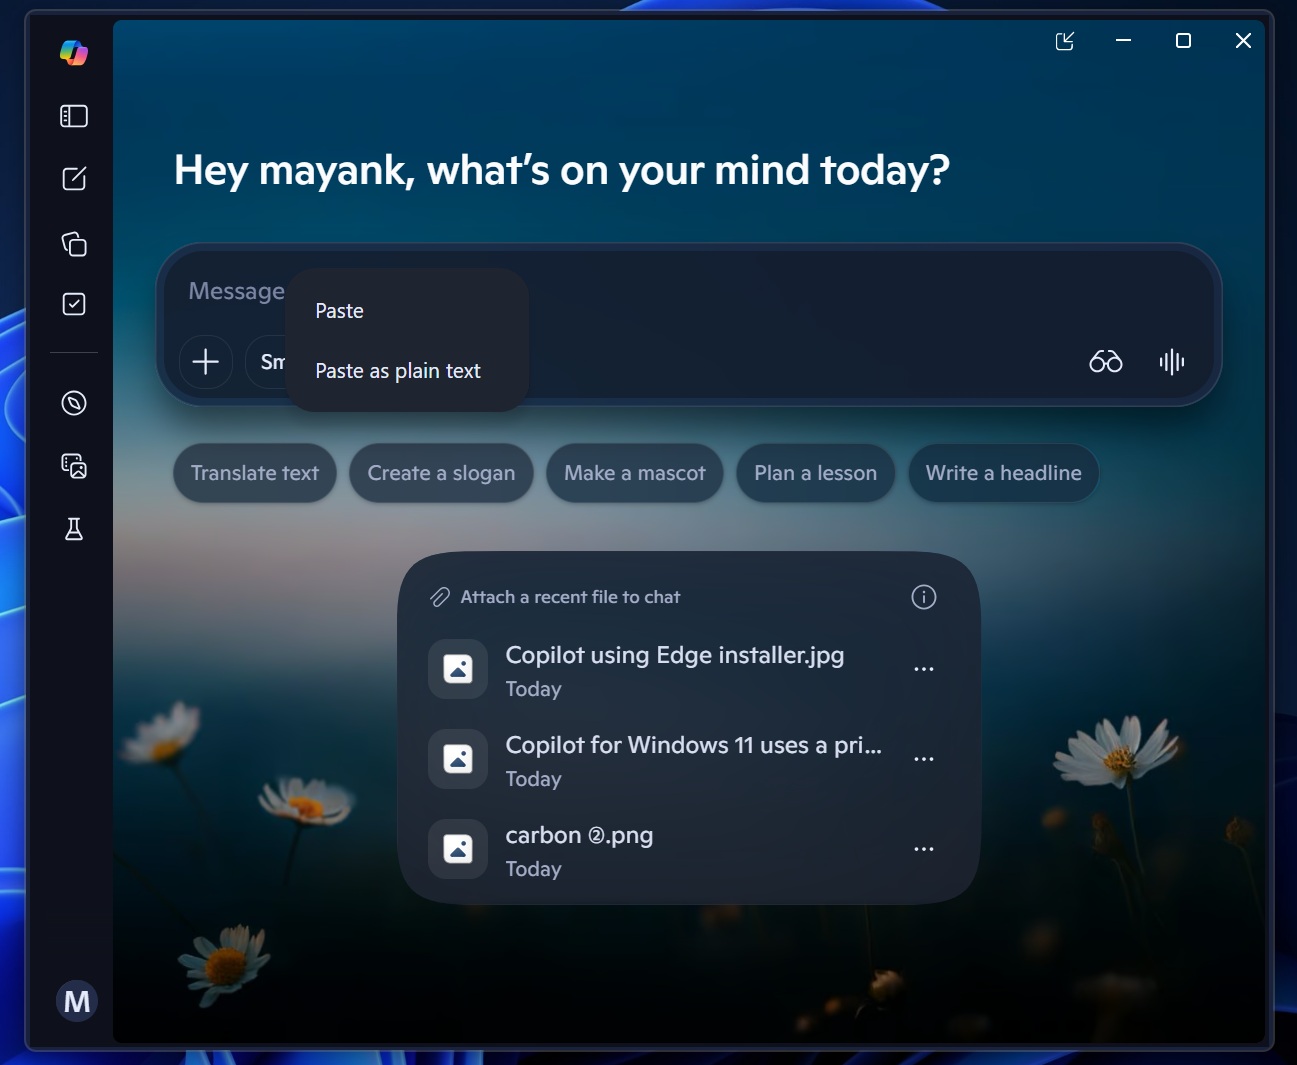Choose Paste as plain text
The image size is (1297, 1065).
click(397, 371)
